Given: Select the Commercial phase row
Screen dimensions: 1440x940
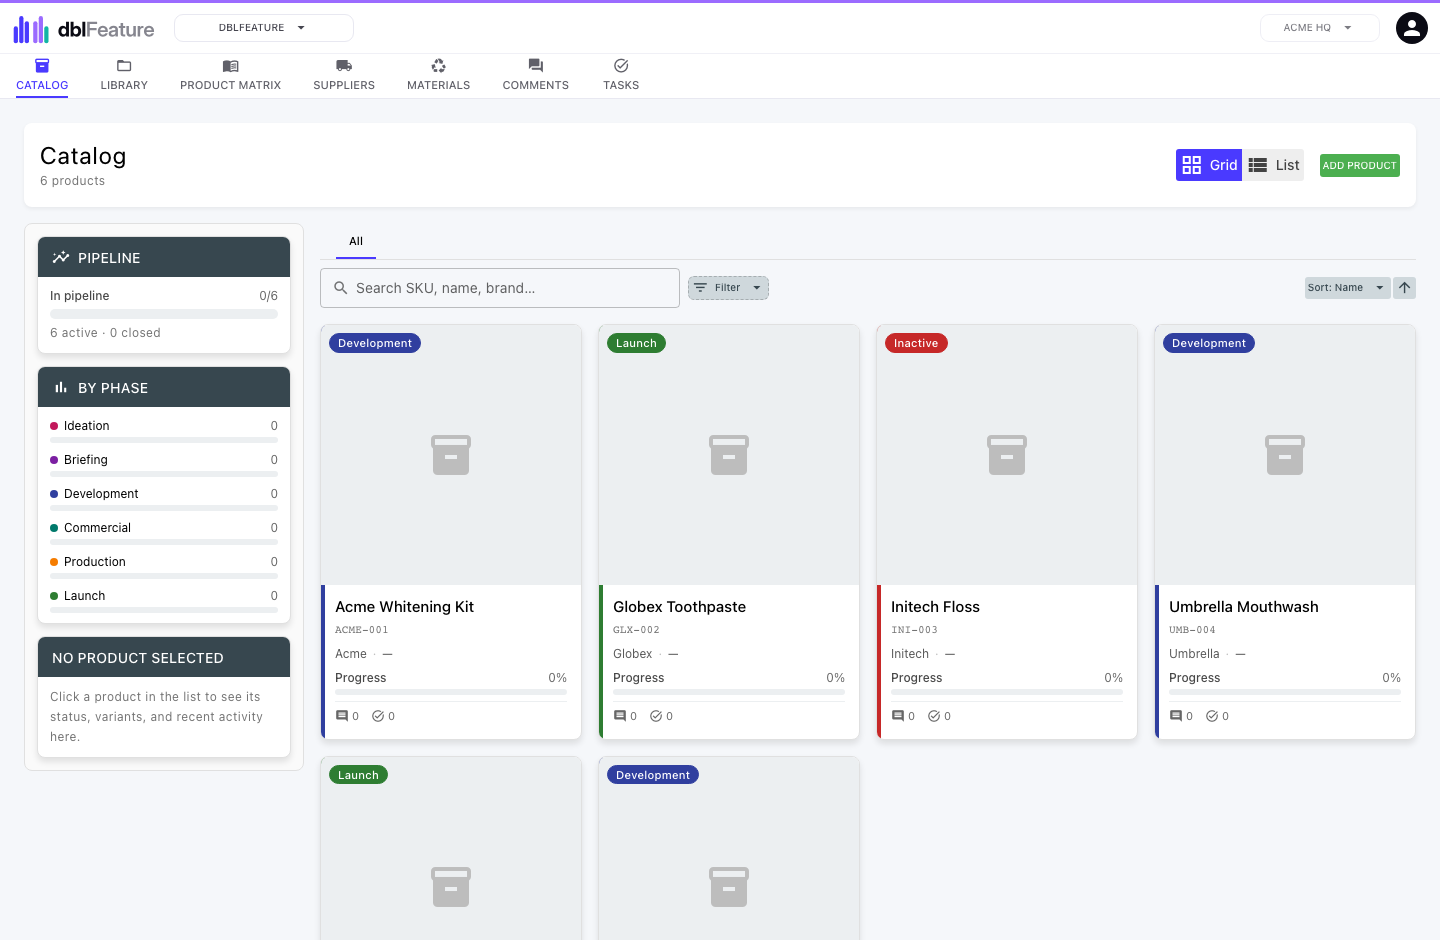Looking at the screenshot, I should (164, 532).
